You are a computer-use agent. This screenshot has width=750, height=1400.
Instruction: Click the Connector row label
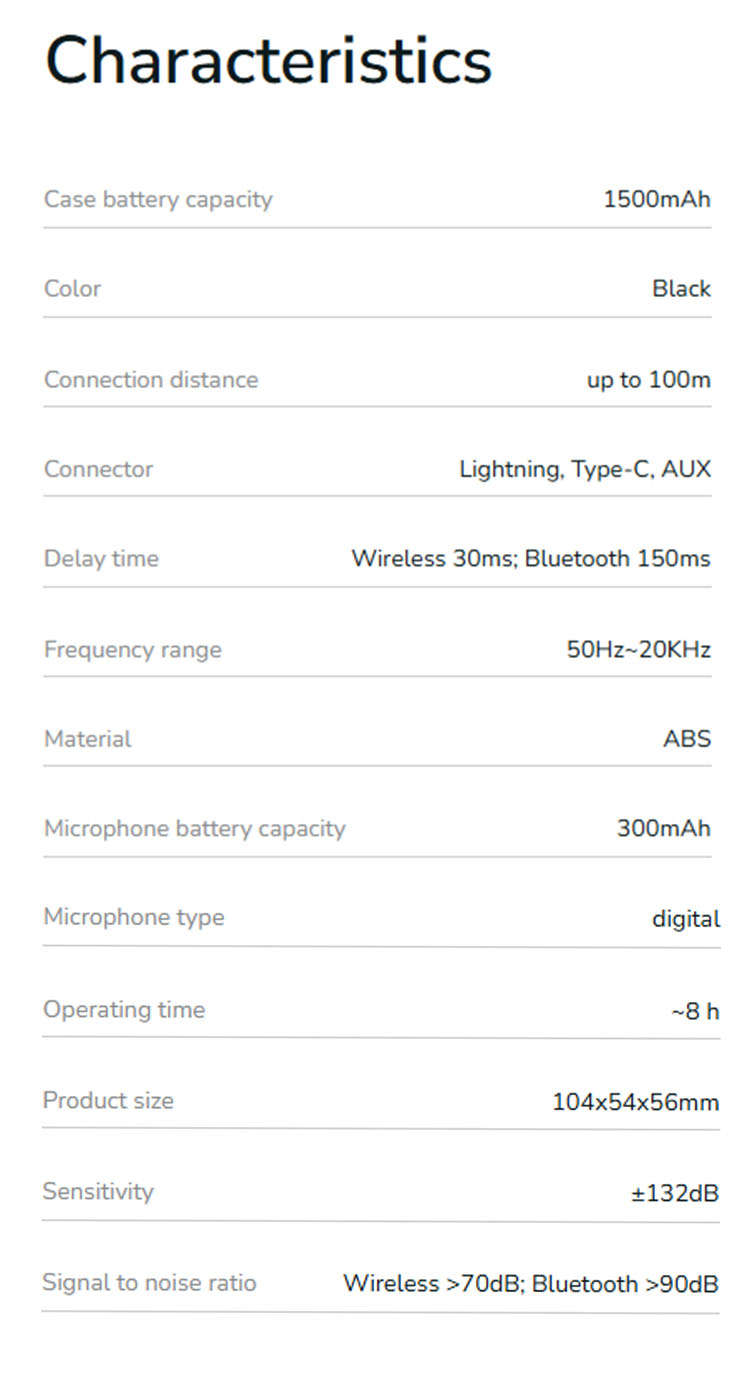tap(98, 469)
